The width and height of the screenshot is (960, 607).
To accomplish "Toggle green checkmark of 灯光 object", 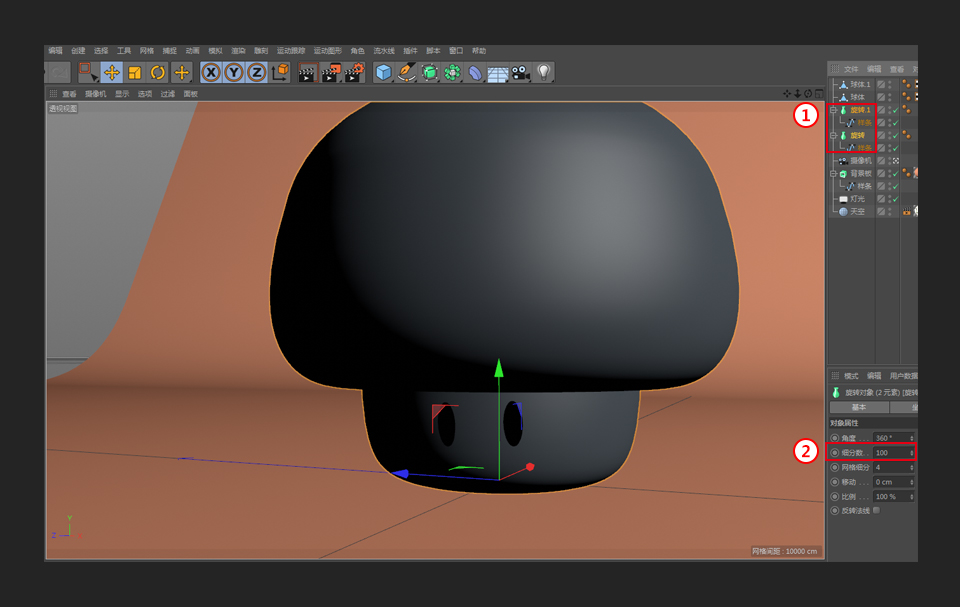I will [895, 199].
